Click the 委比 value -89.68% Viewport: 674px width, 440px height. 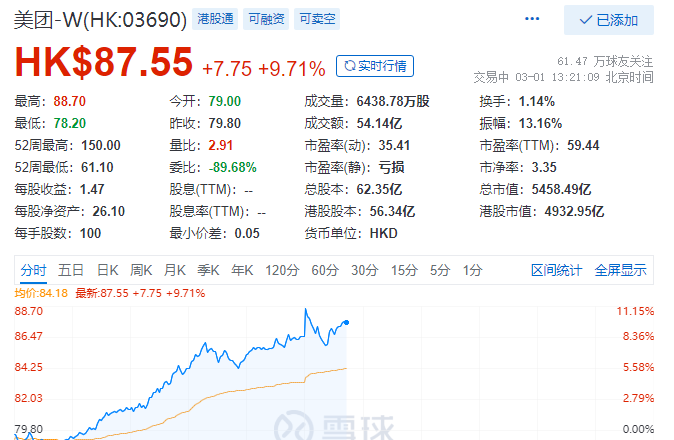[x=233, y=167]
